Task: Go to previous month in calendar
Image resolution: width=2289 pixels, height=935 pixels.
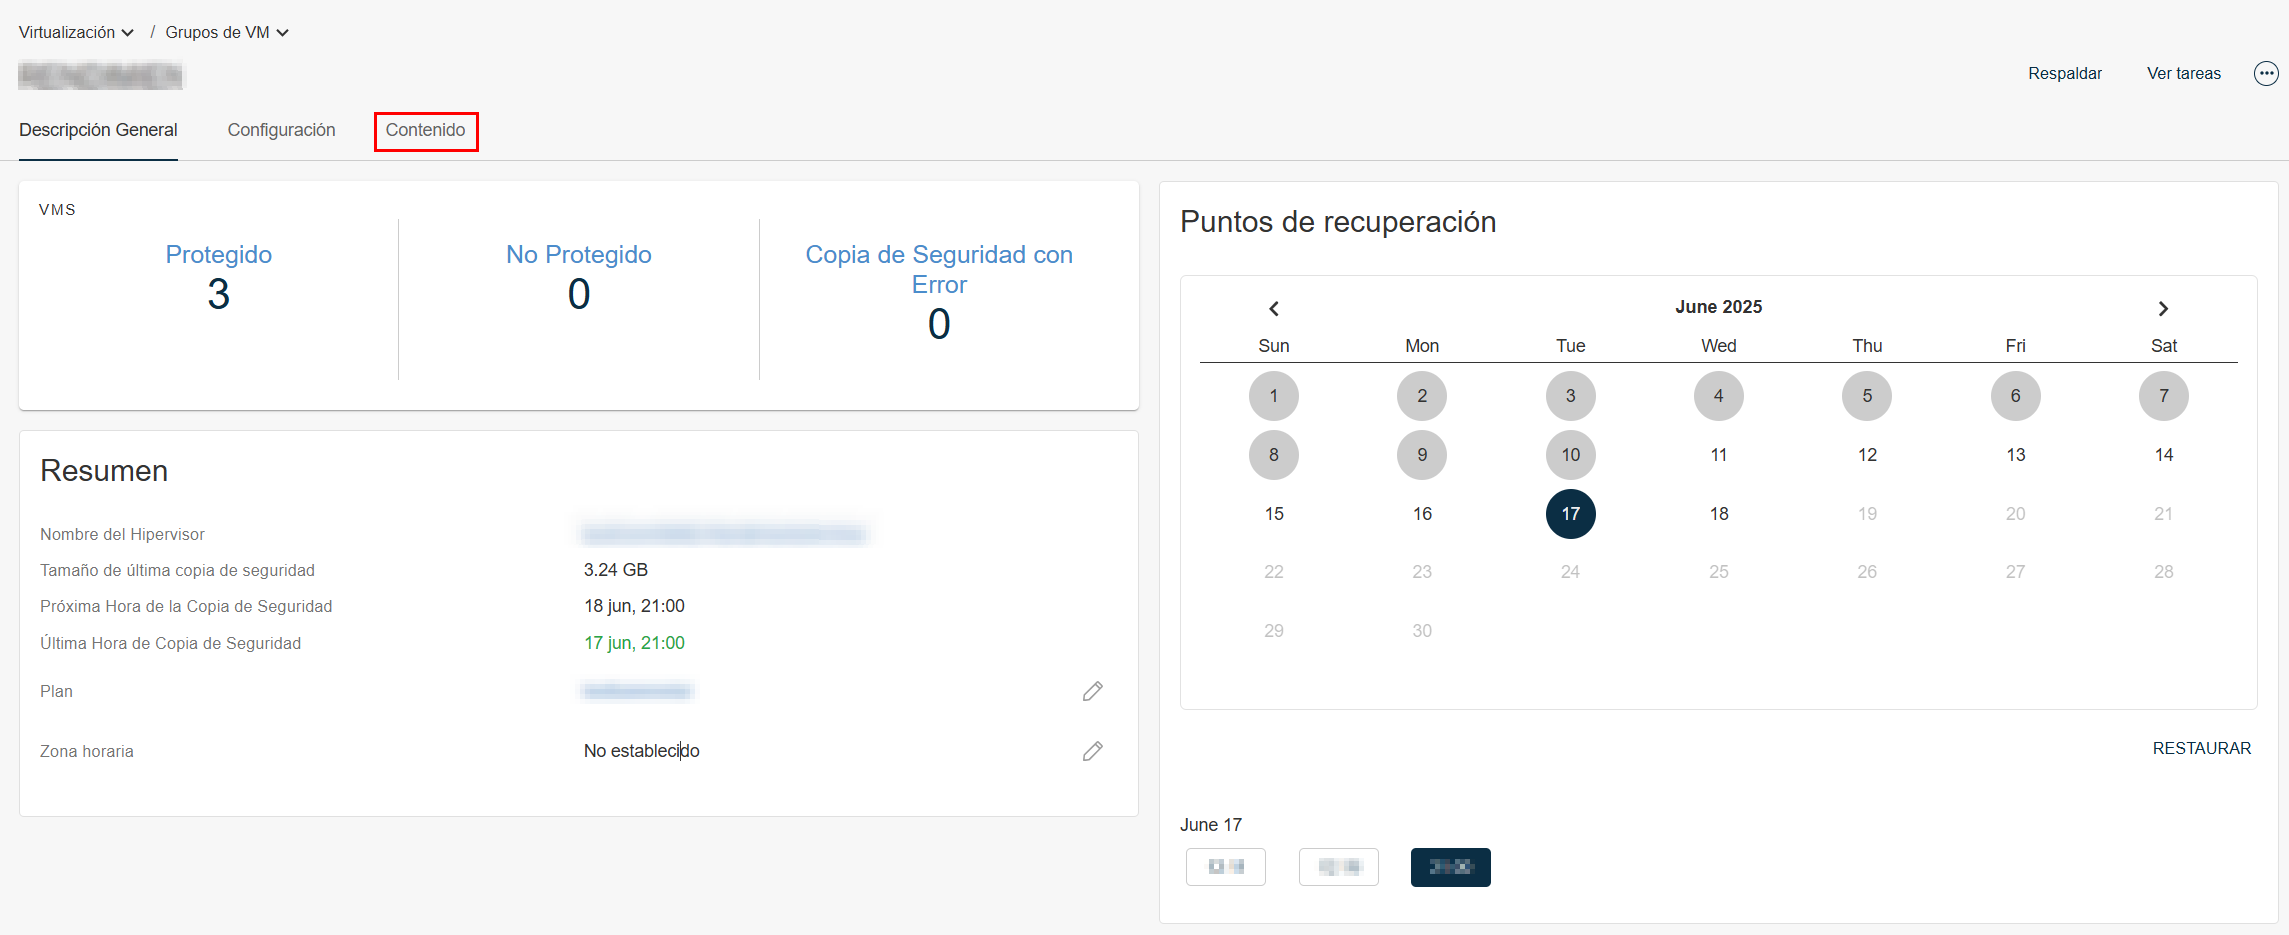Action: pyautogui.click(x=1273, y=308)
